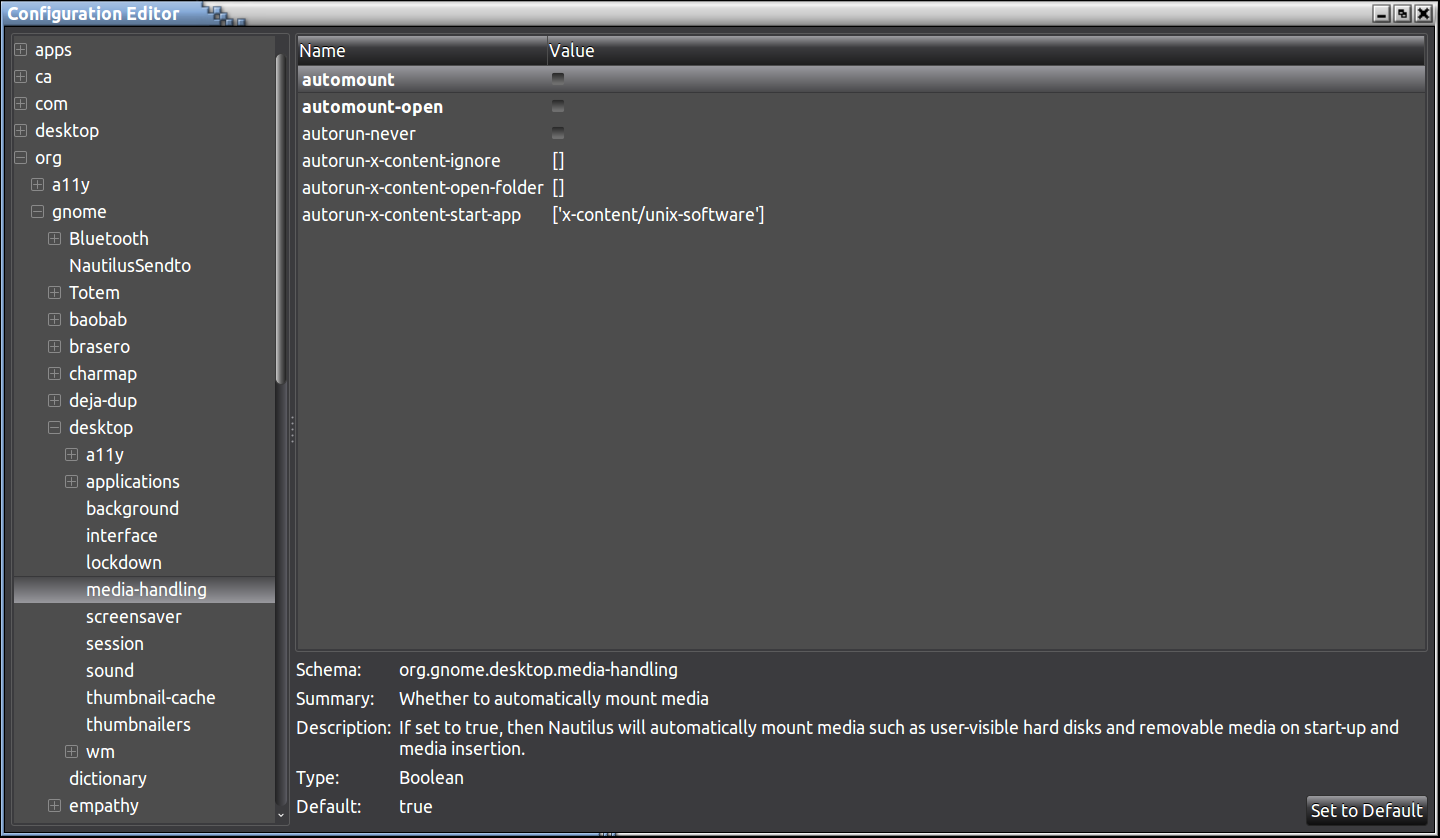Screen dimensions: 1440x838
Task: Click Set to Default button
Action: coord(1366,810)
